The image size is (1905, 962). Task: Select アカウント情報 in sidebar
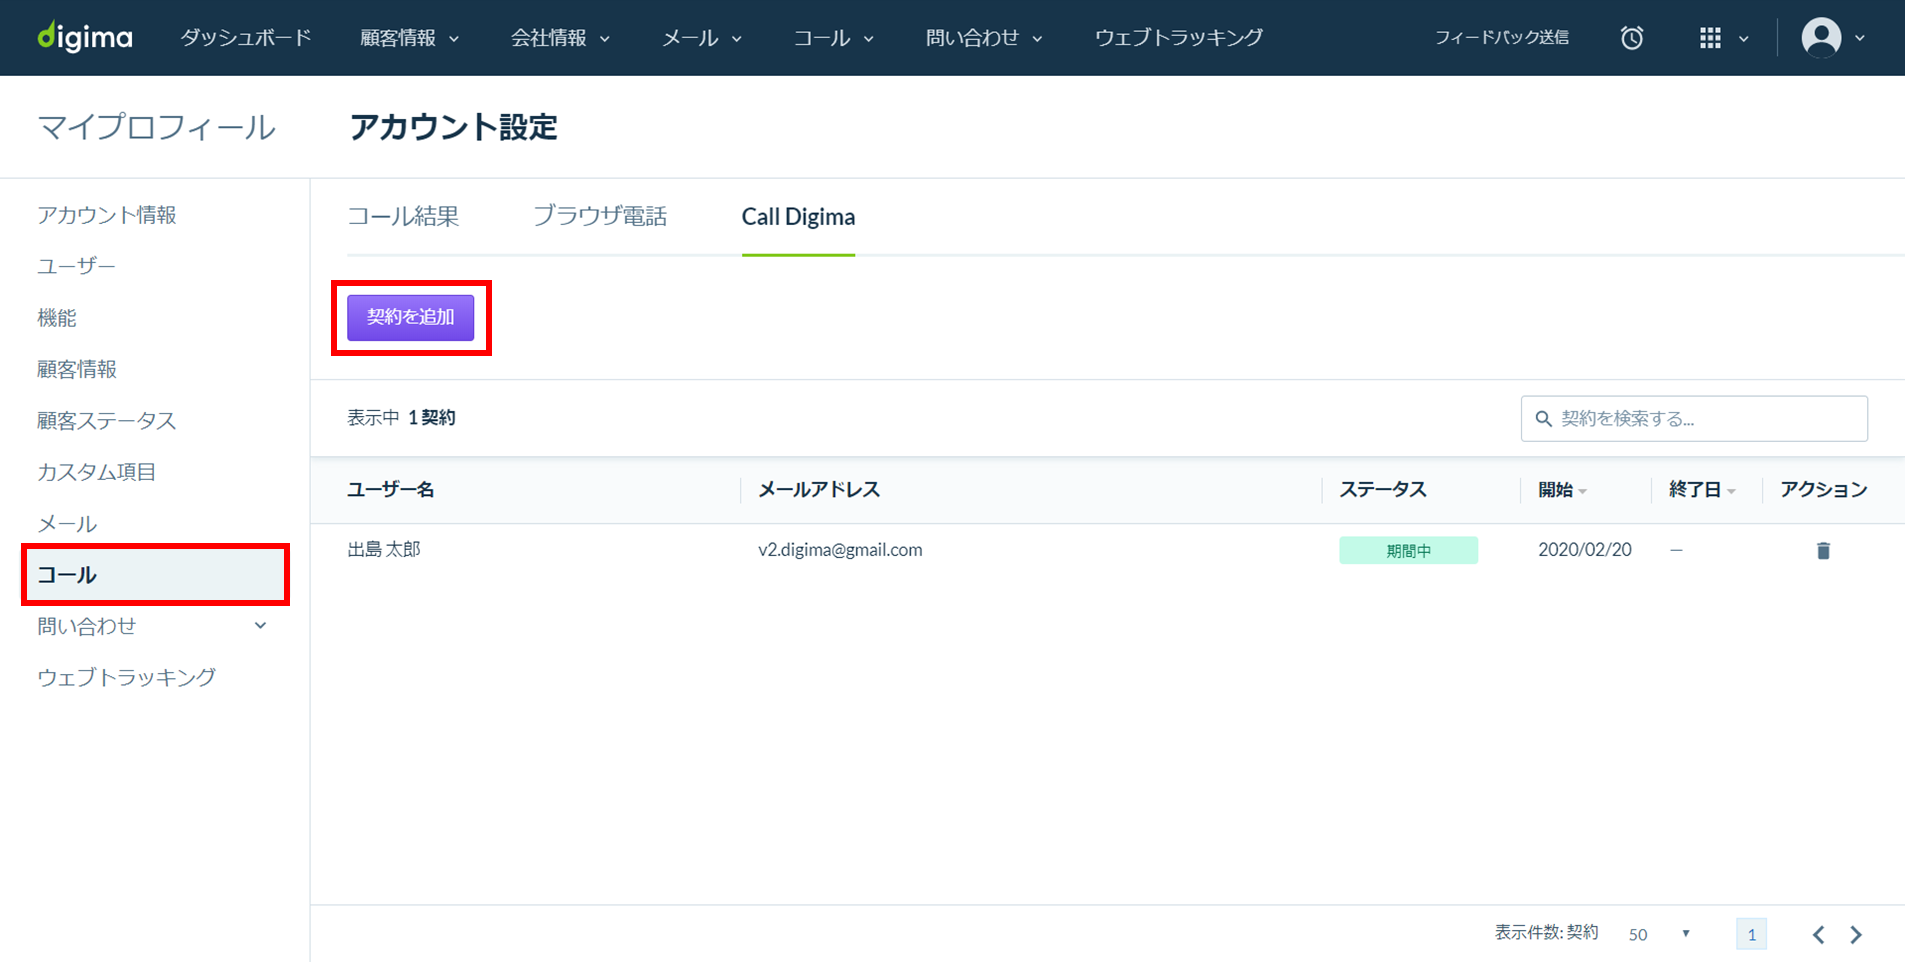107,215
